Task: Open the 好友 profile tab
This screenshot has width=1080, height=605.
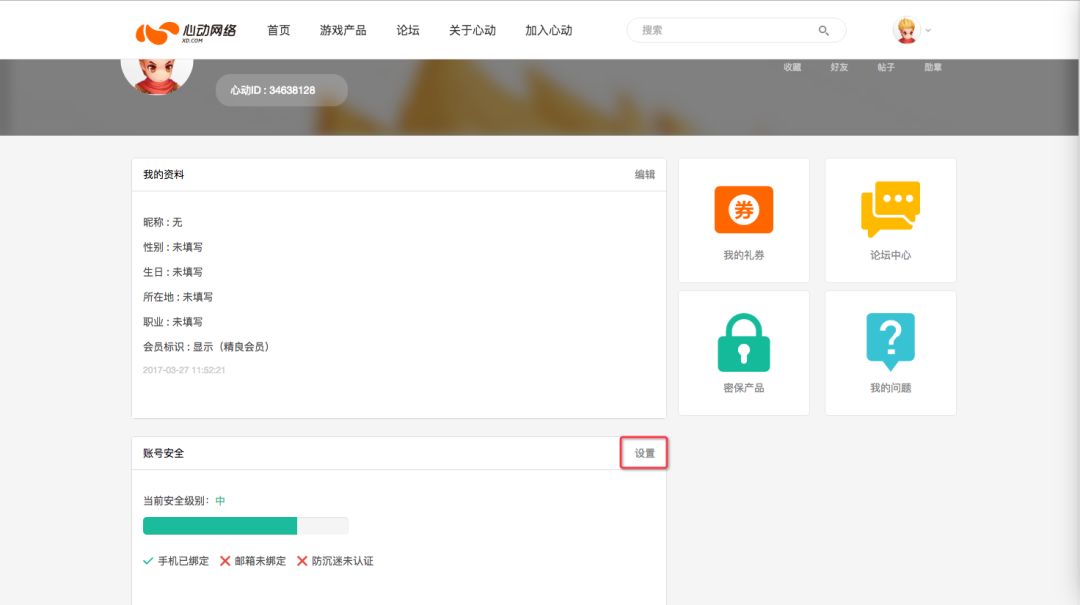Action: (x=839, y=67)
